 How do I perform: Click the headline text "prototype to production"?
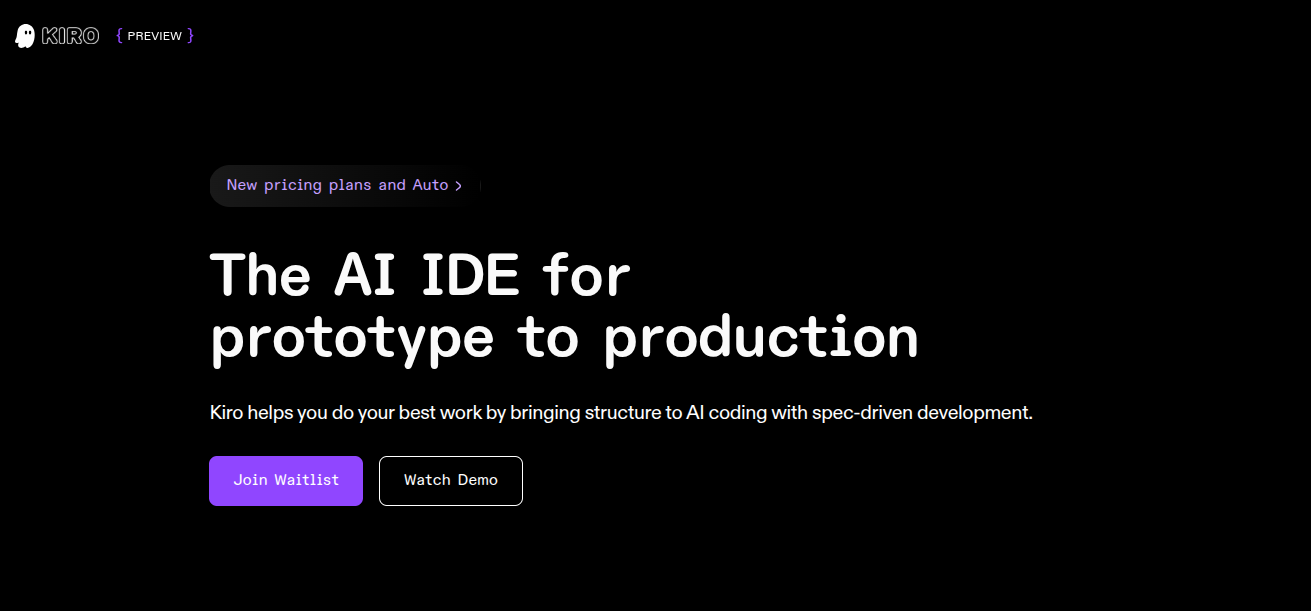tap(564, 340)
